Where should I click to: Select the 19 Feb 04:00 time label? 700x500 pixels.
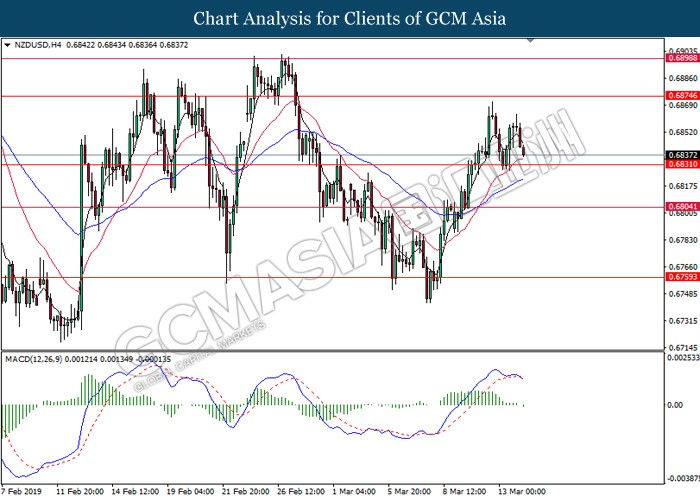[191, 492]
